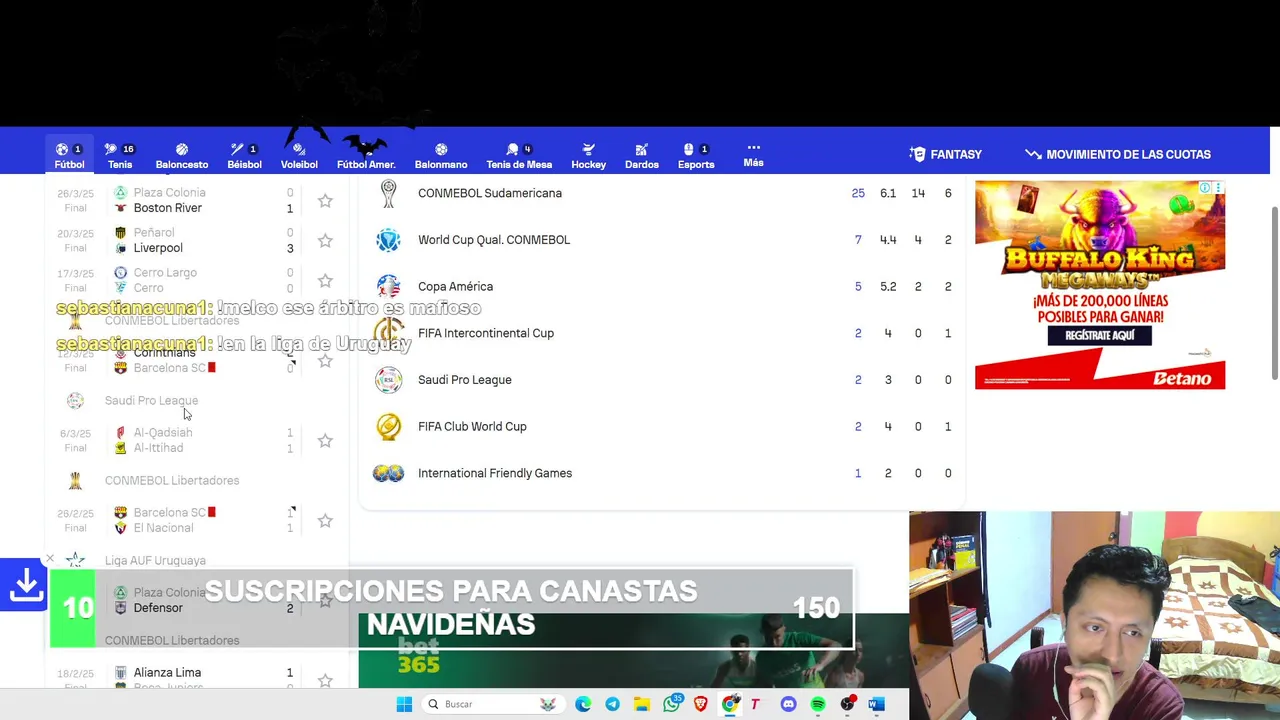Close the left-side overlay with the X
The image size is (1280, 720).
tap(50, 559)
